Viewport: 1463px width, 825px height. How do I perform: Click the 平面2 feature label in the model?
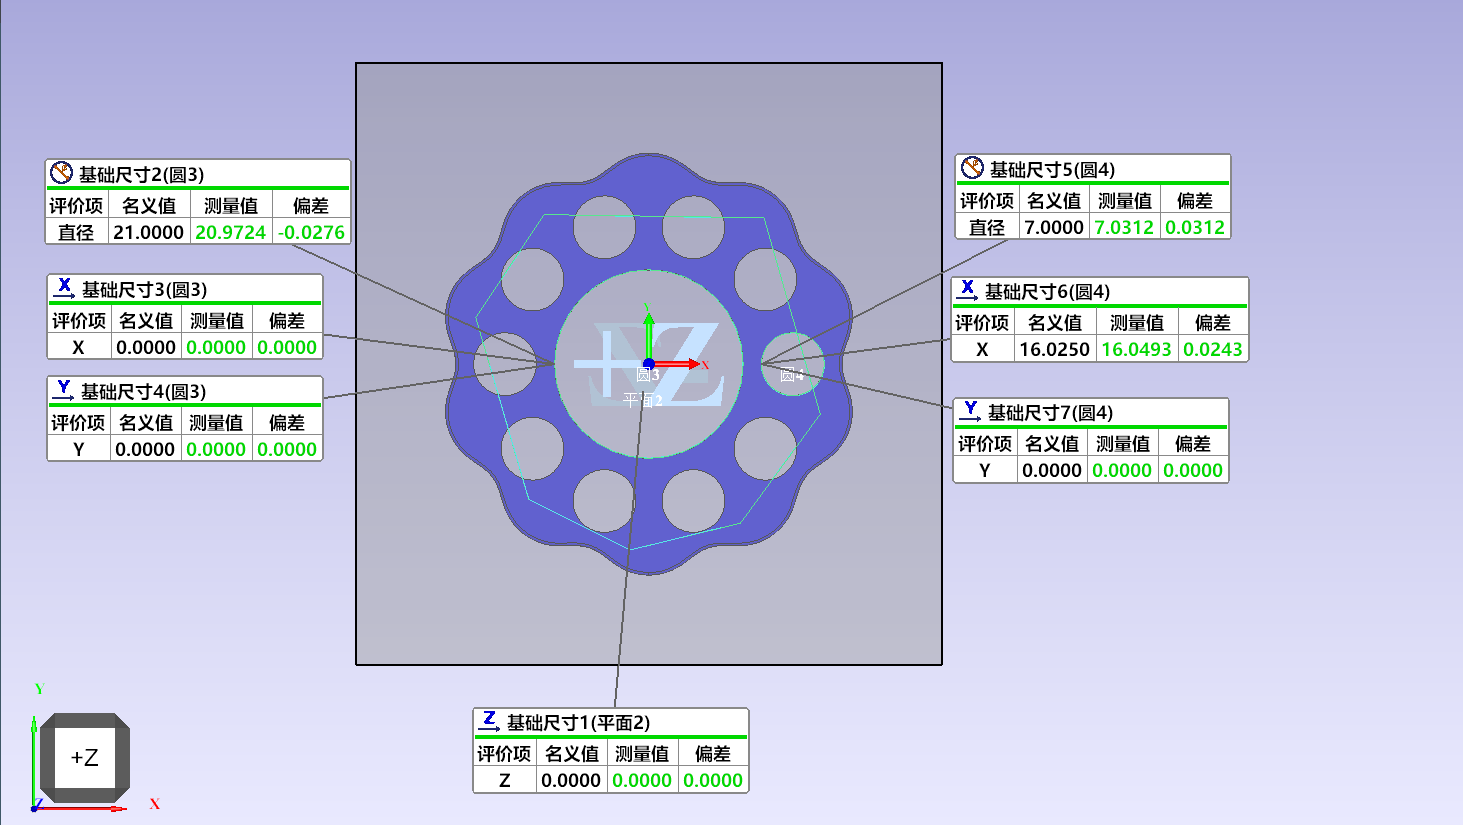tap(642, 400)
